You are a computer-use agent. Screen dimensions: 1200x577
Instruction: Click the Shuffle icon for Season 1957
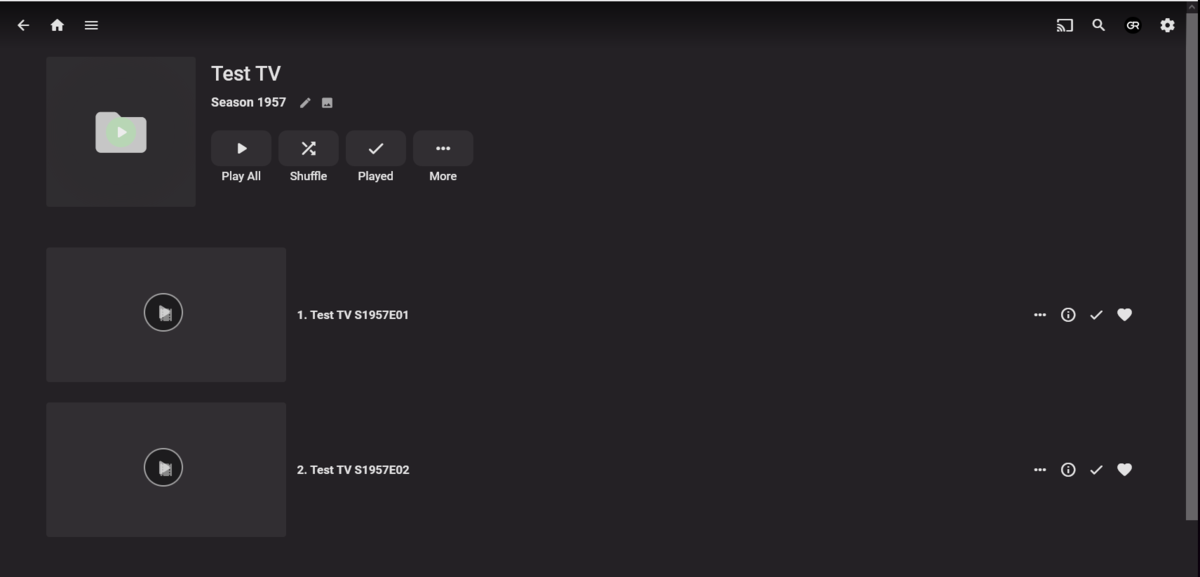(x=308, y=148)
